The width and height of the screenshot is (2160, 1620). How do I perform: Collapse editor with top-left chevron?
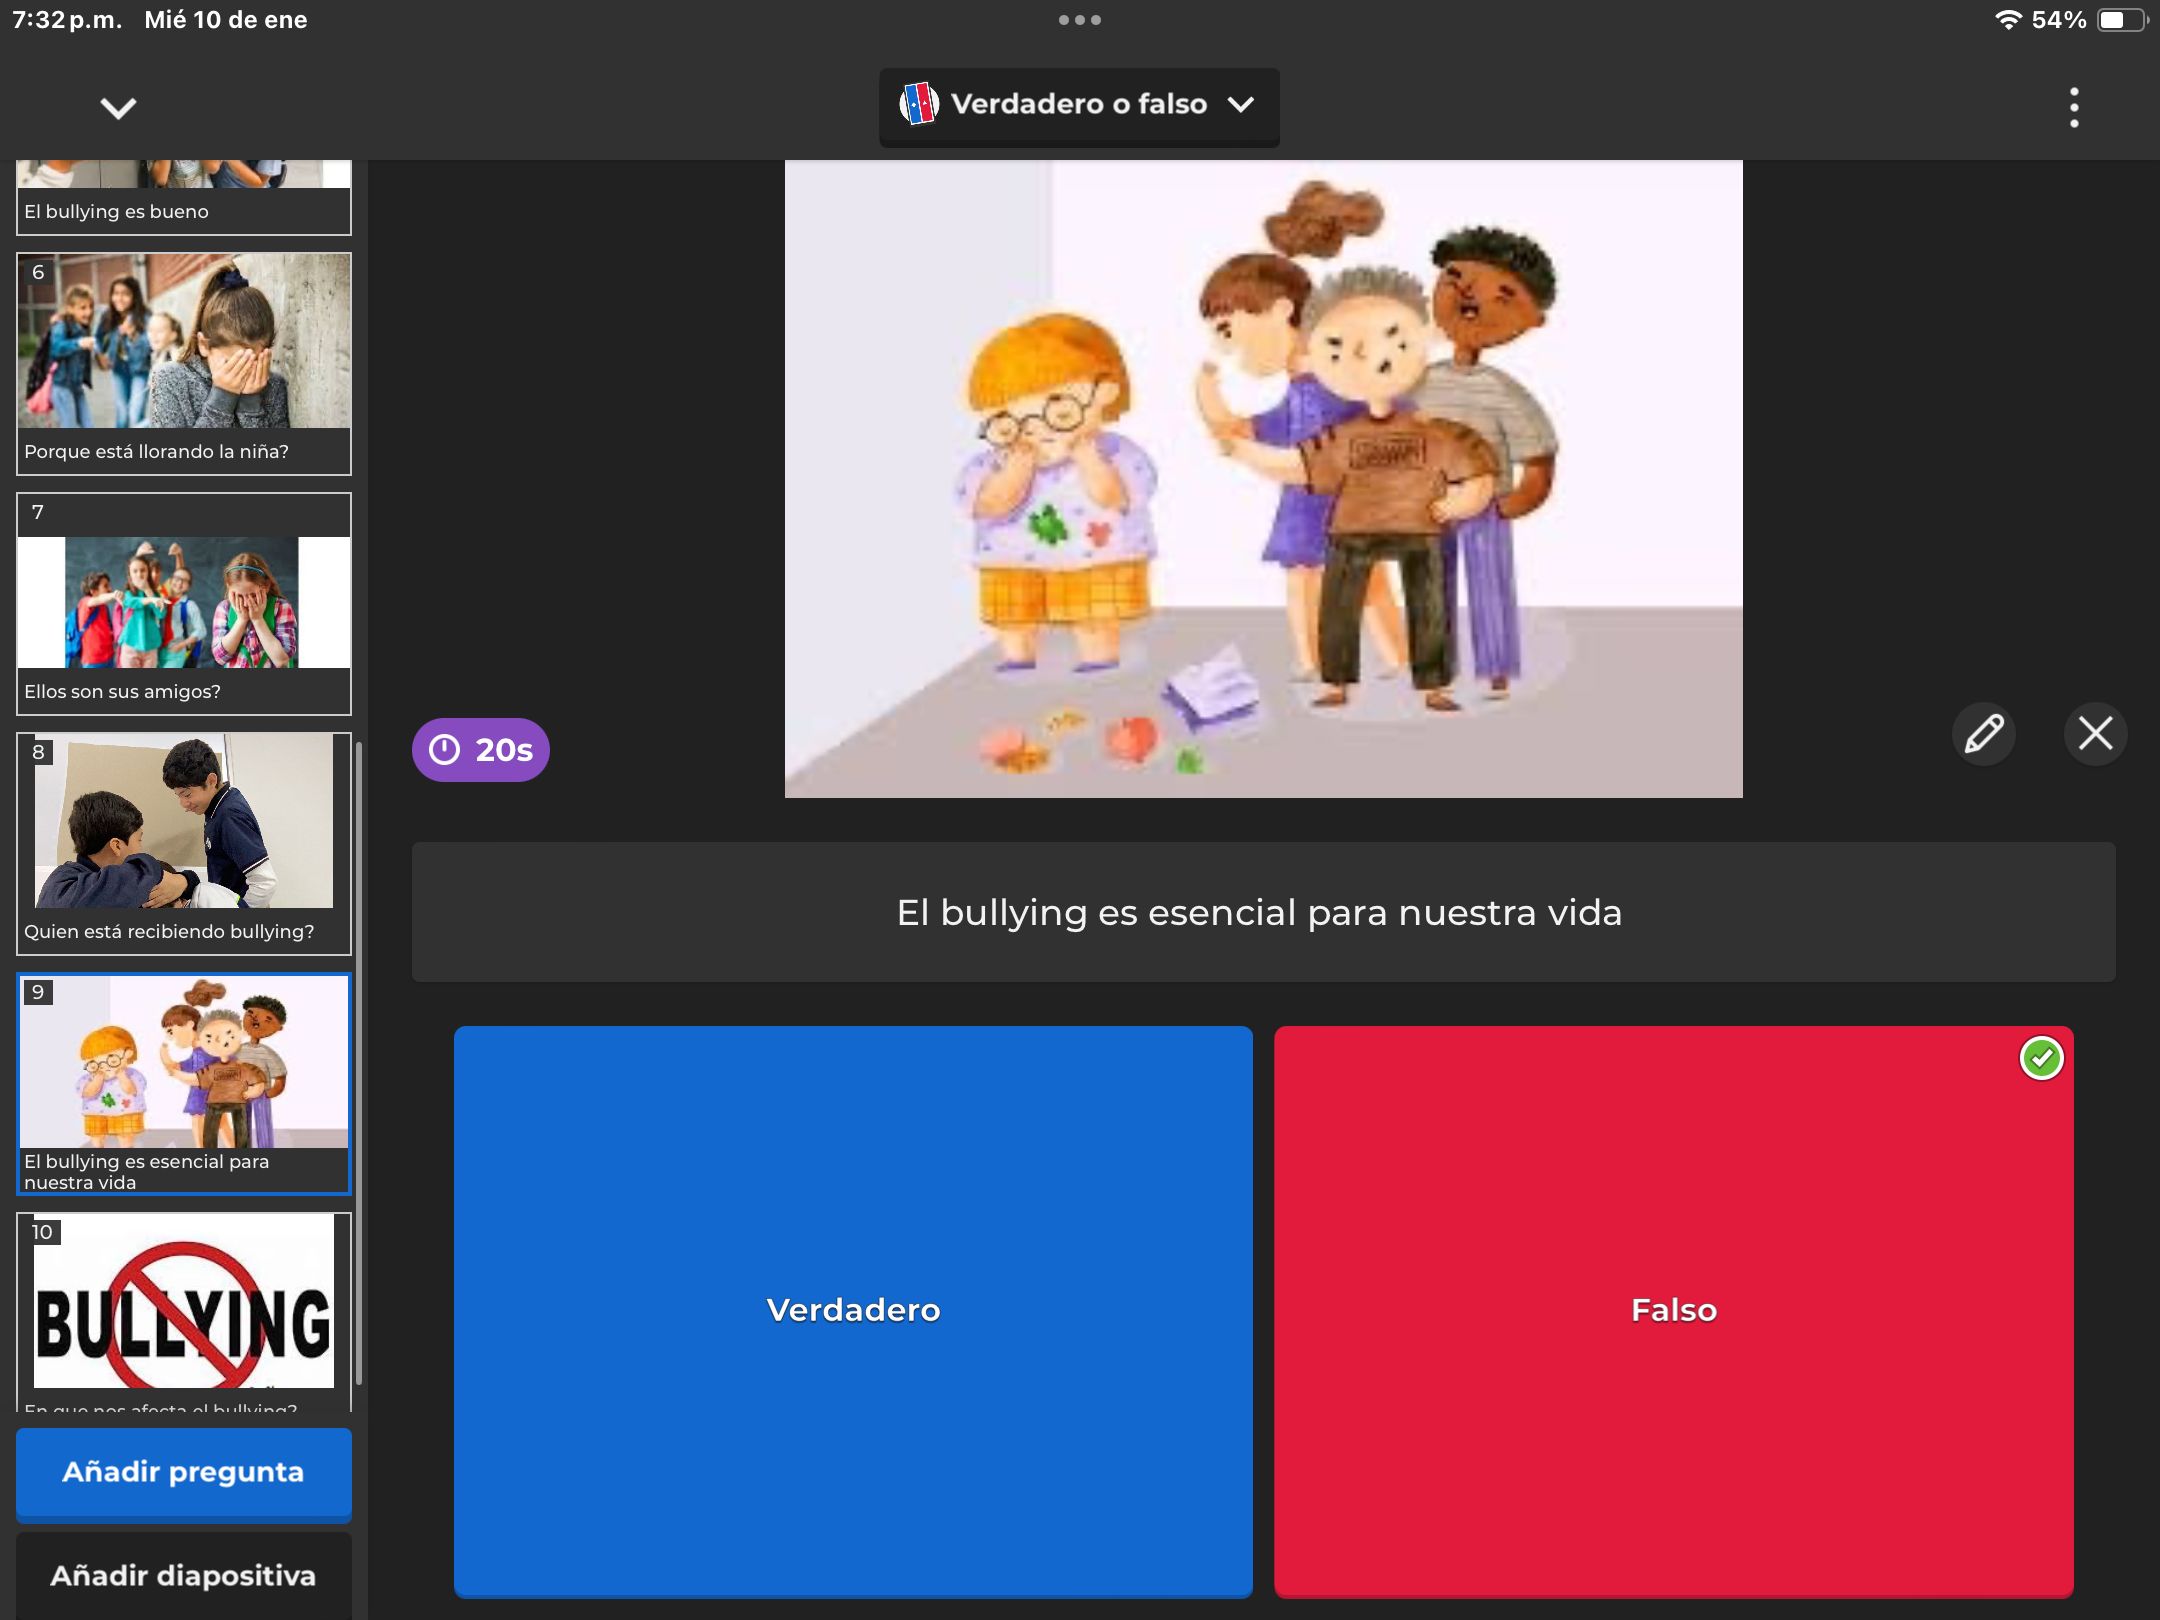pyautogui.click(x=118, y=108)
